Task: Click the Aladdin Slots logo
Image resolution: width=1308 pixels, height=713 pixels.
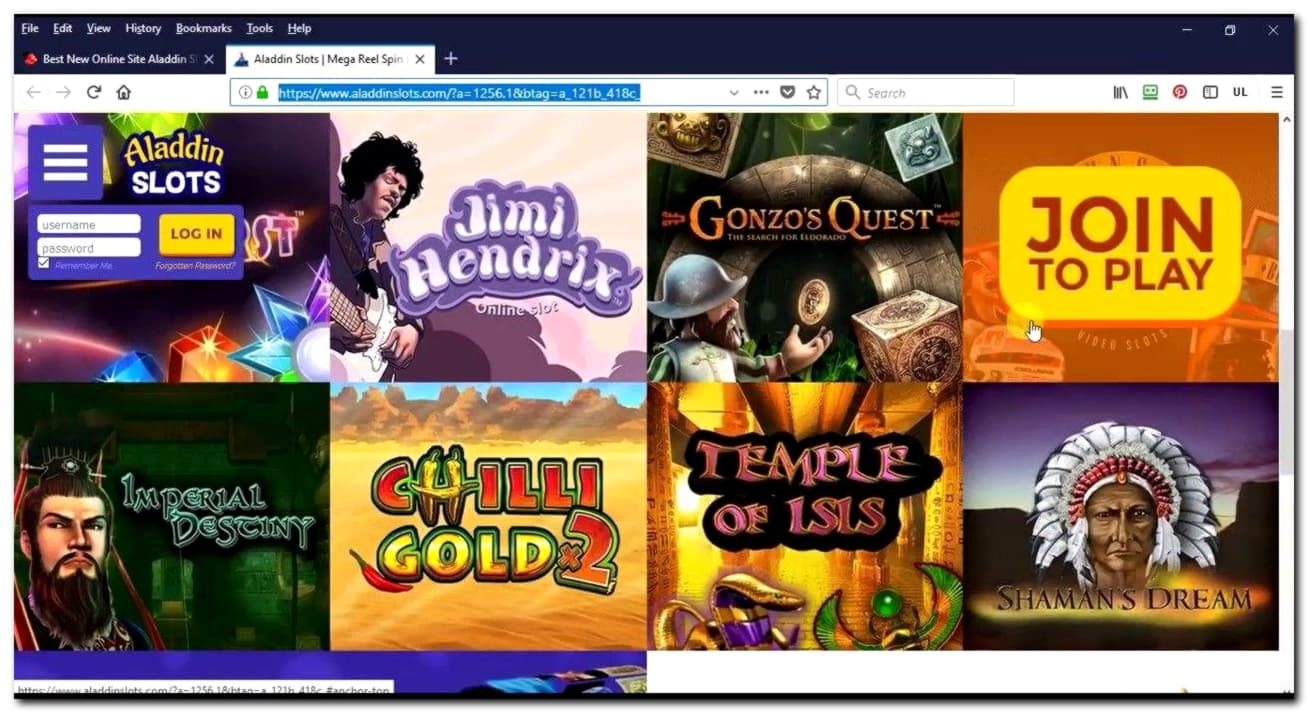Action: click(x=174, y=163)
